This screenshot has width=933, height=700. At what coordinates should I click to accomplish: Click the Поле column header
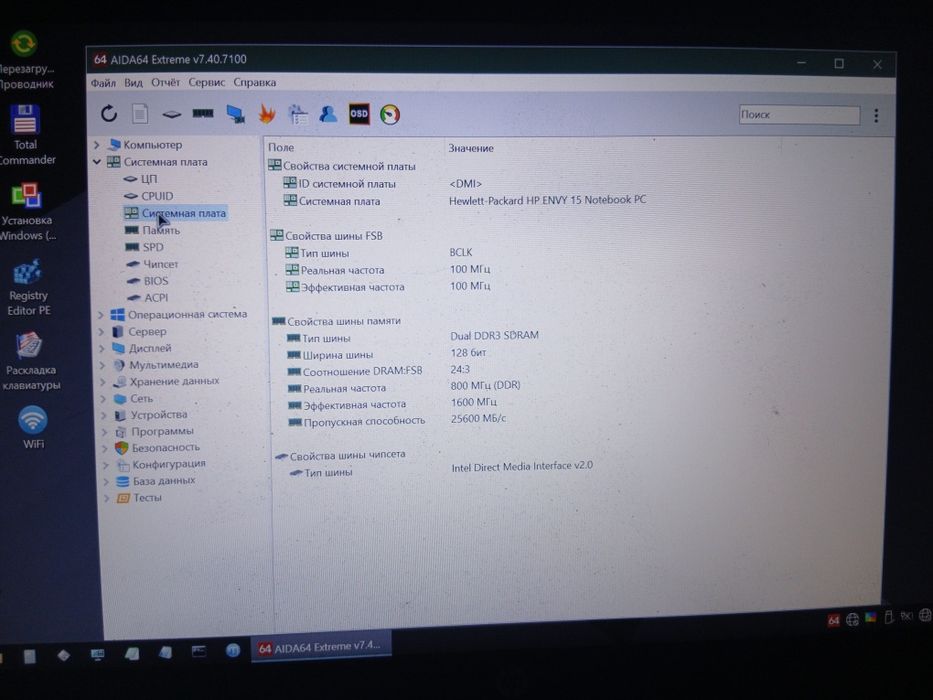[x=281, y=148]
